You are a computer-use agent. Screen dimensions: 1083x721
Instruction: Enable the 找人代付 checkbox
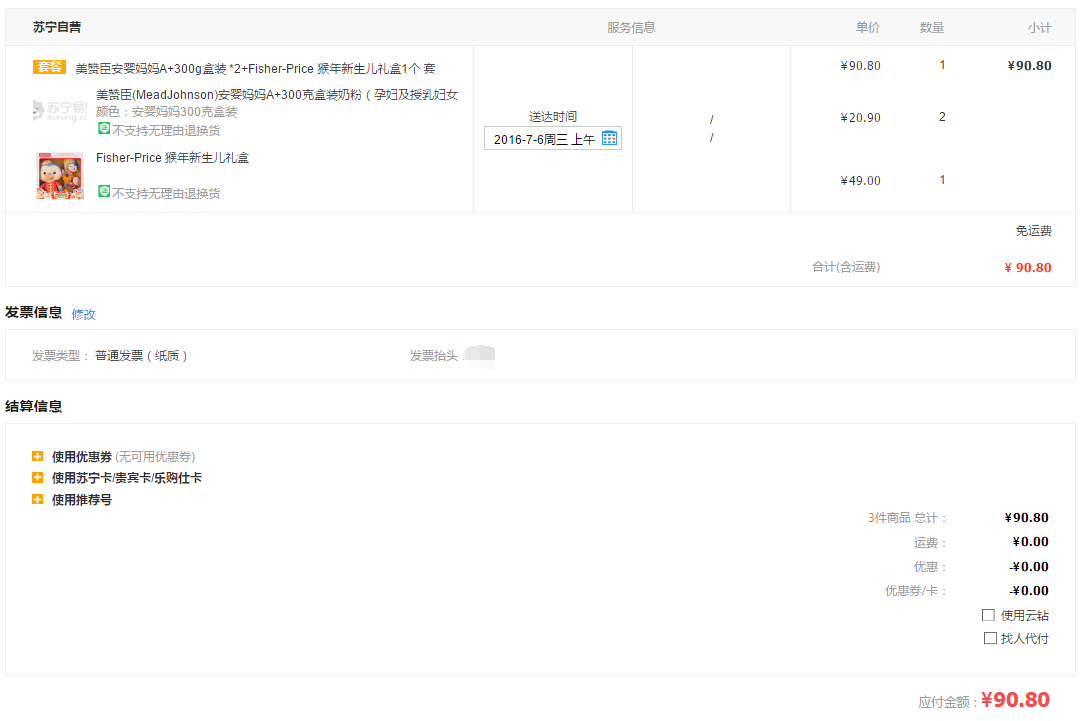pos(991,637)
